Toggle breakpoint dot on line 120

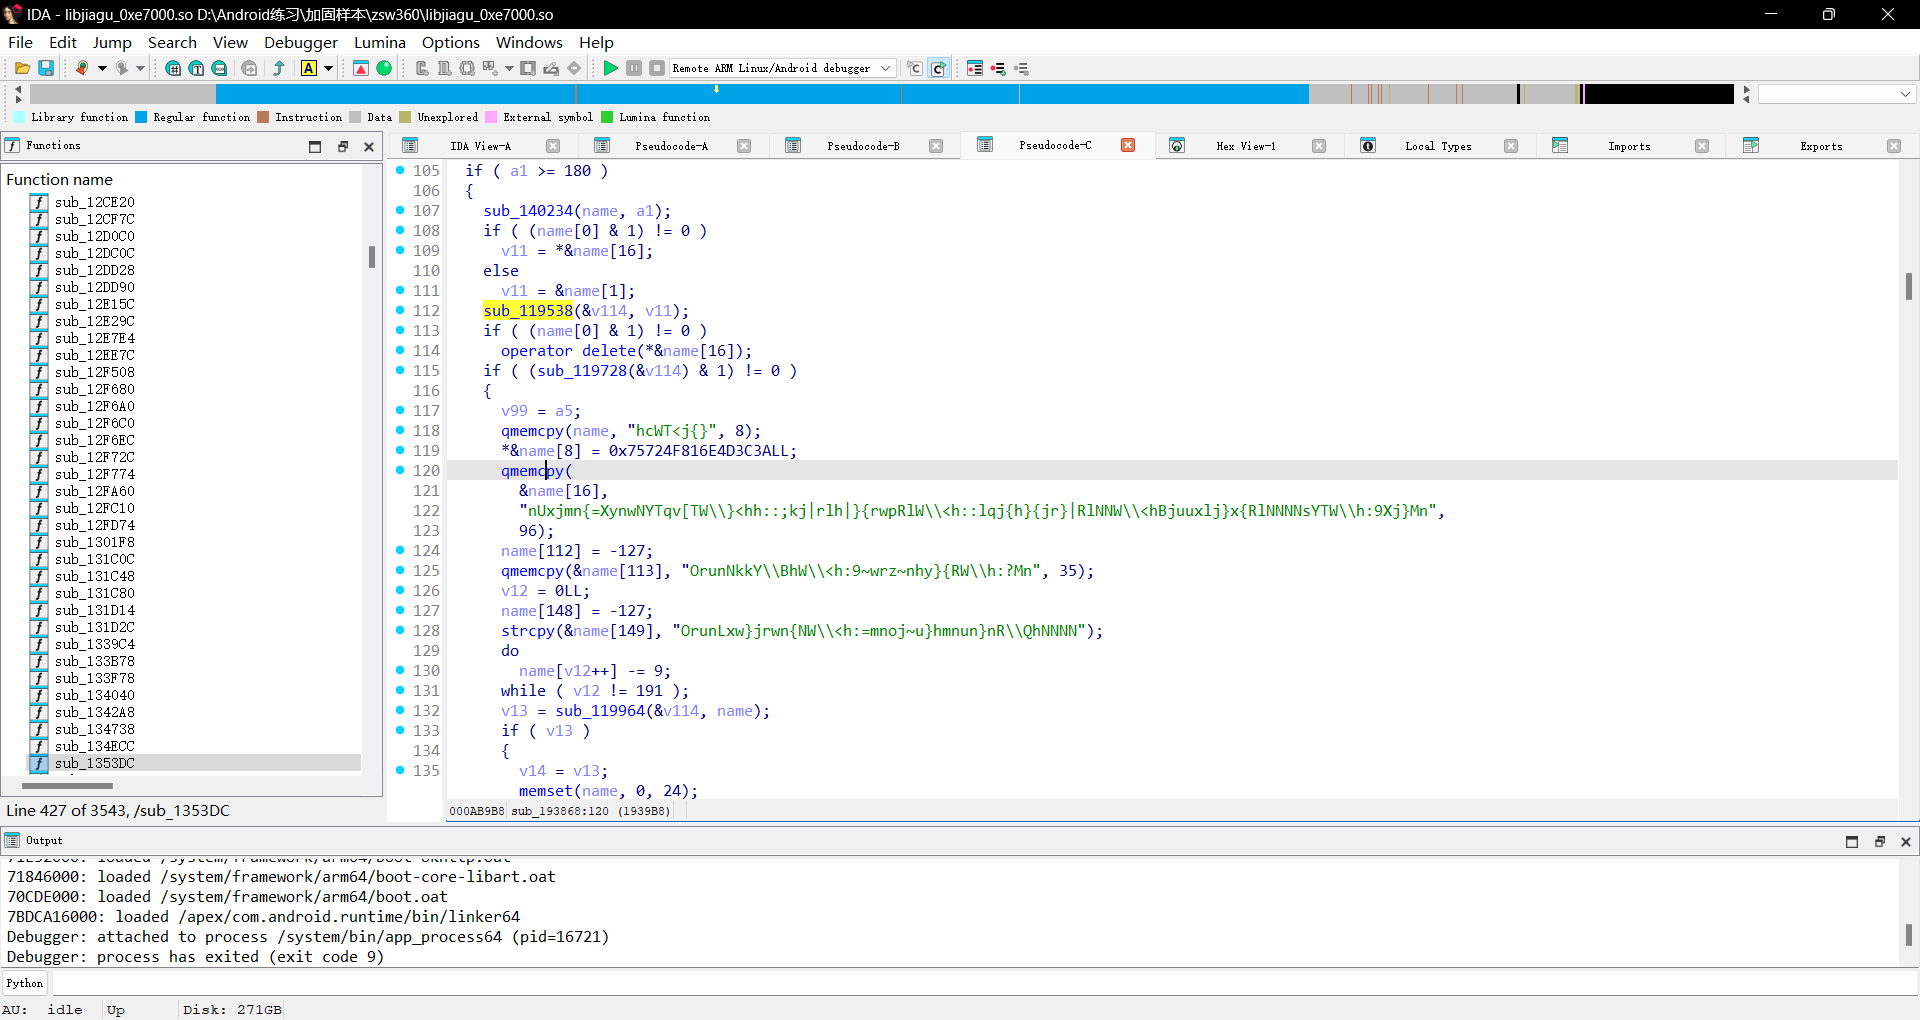(x=400, y=470)
